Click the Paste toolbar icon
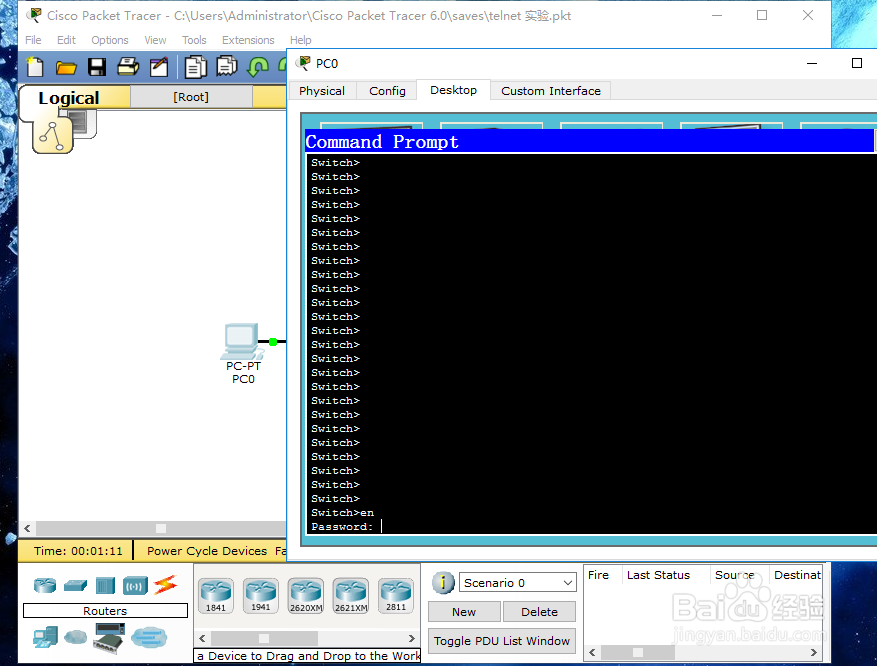 pyautogui.click(x=227, y=67)
